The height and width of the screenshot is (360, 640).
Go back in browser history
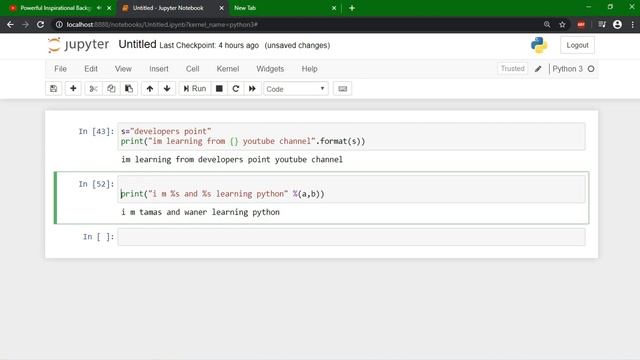click(10, 24)
